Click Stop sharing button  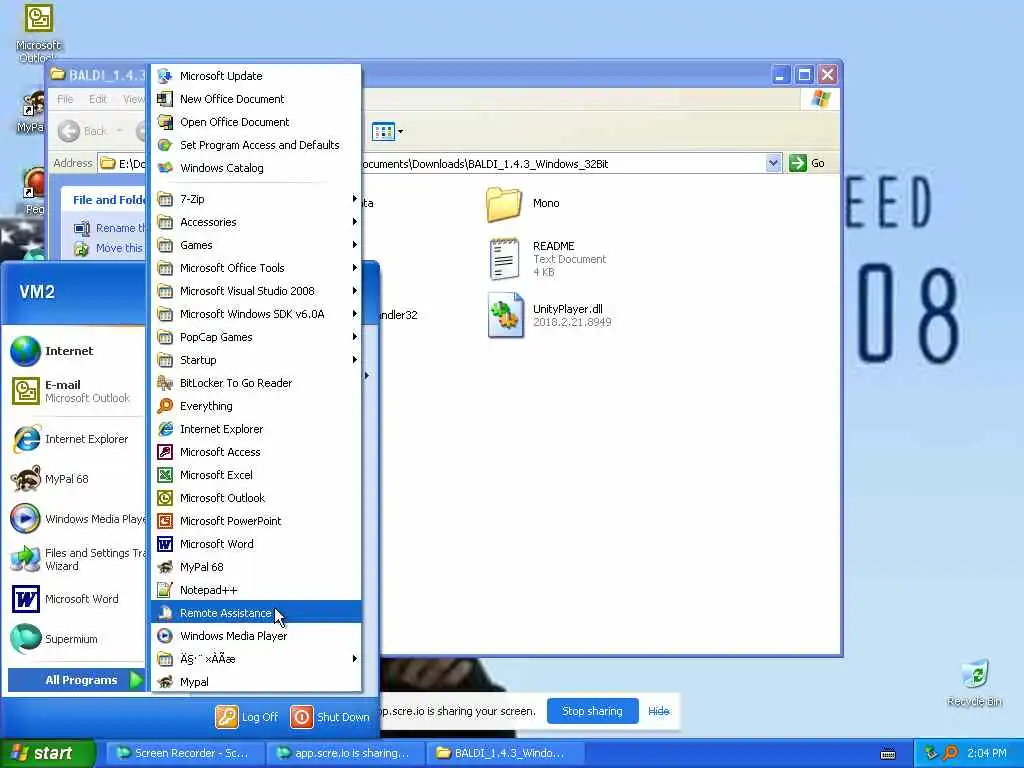click(x=592, y=711)
